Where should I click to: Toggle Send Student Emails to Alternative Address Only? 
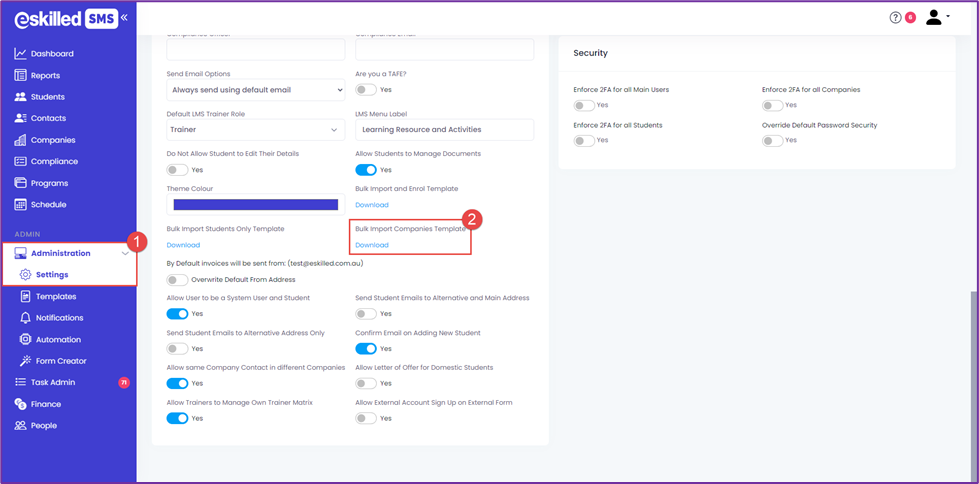[x=177, y=348]
